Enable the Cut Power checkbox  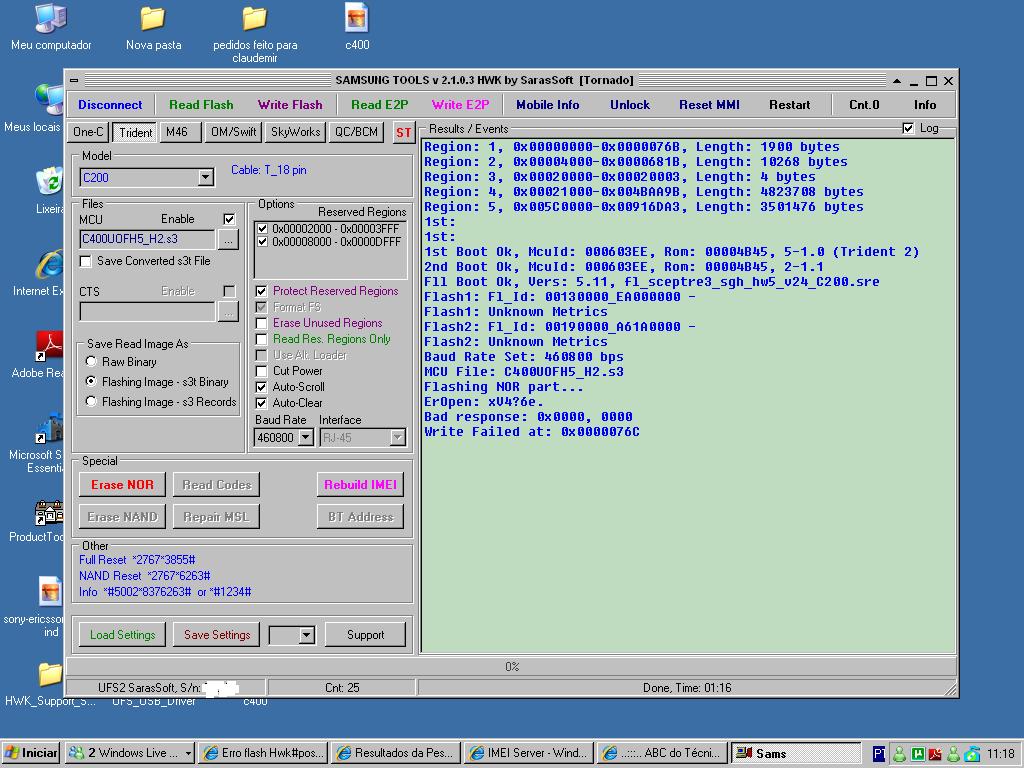pyautogui.click(x=261, y=371)
